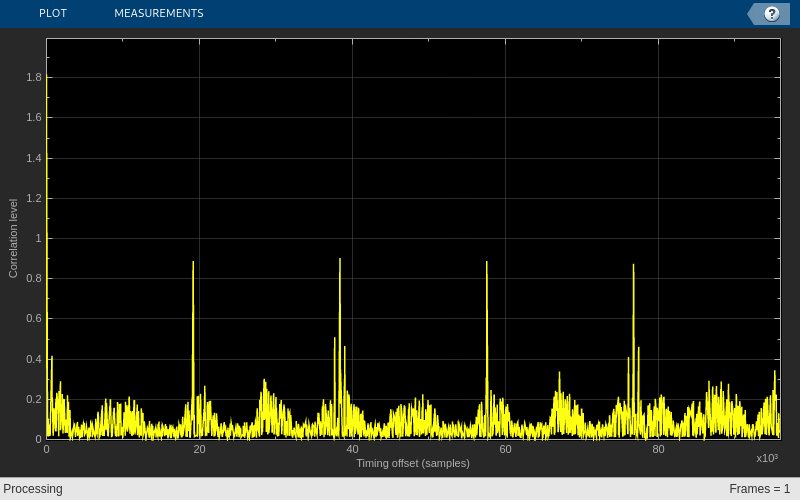Open the help question mark icon
Screen dimensions: 800x500
(771, 14)
